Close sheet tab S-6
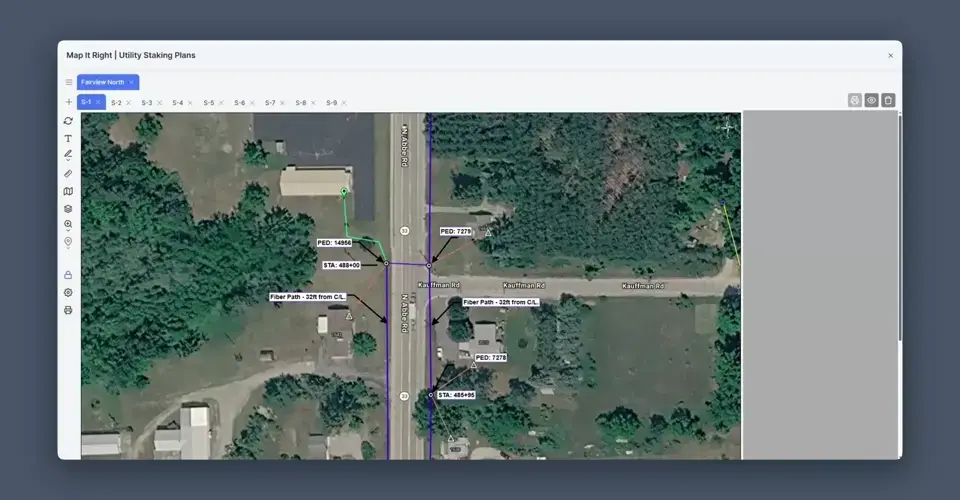Viewport: 960px width, 500px height. (252, 103)
